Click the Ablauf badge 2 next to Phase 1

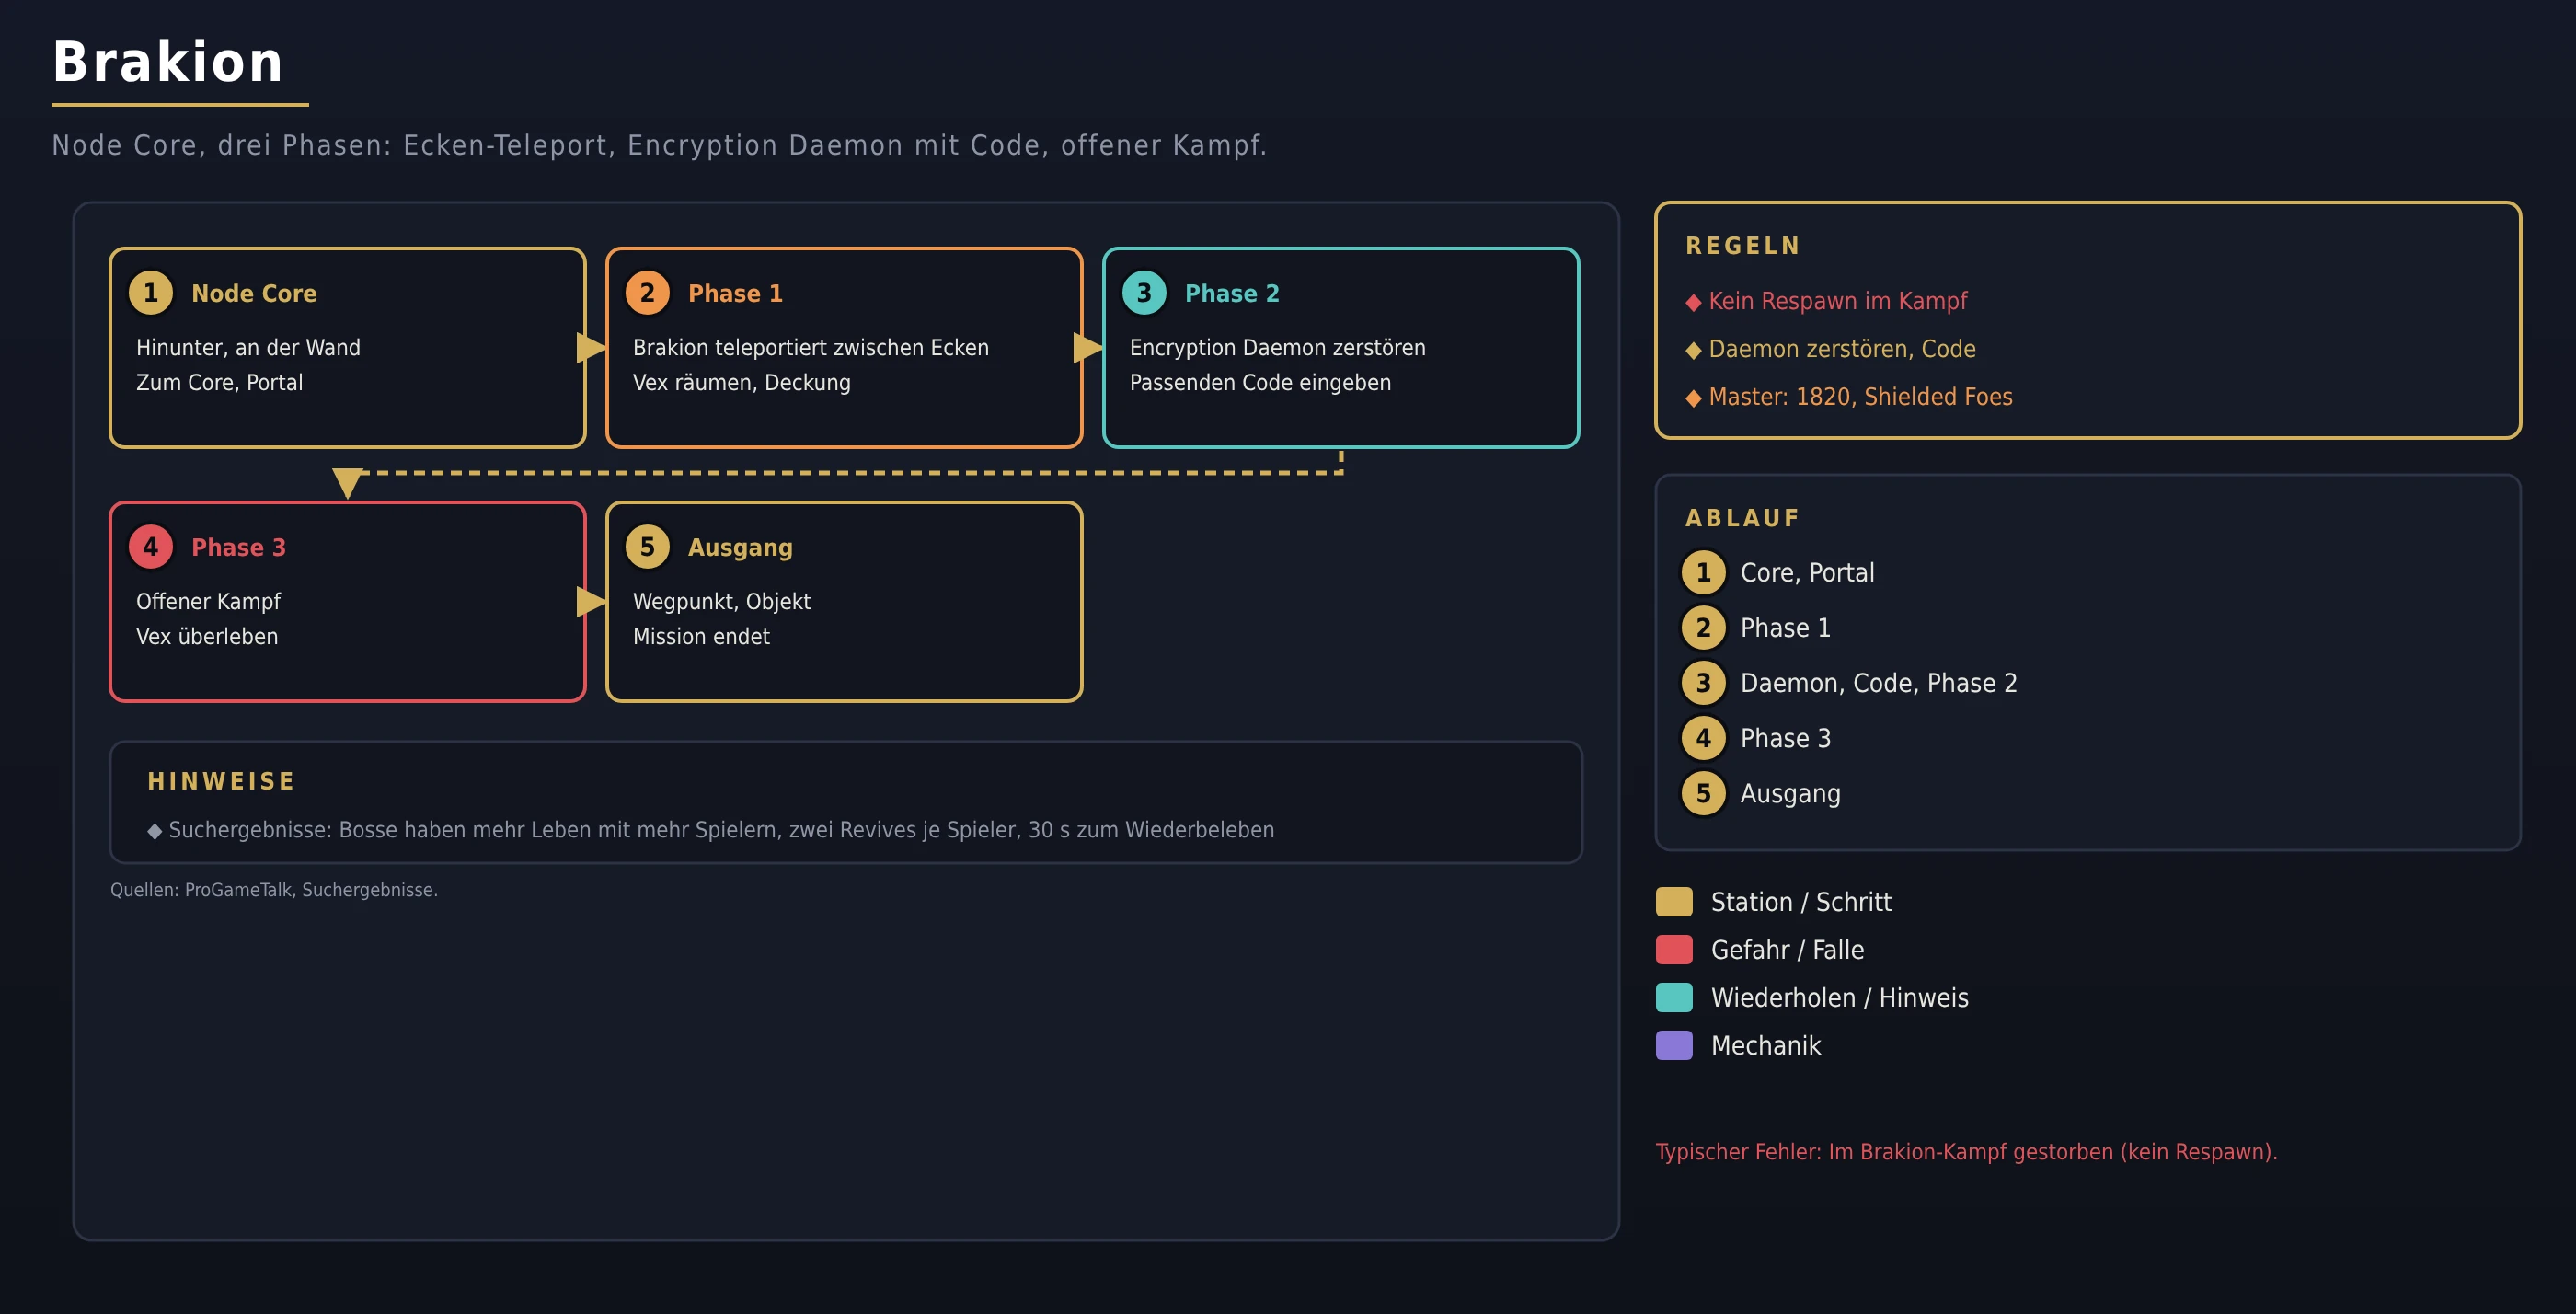click(x=1703, y=628)
